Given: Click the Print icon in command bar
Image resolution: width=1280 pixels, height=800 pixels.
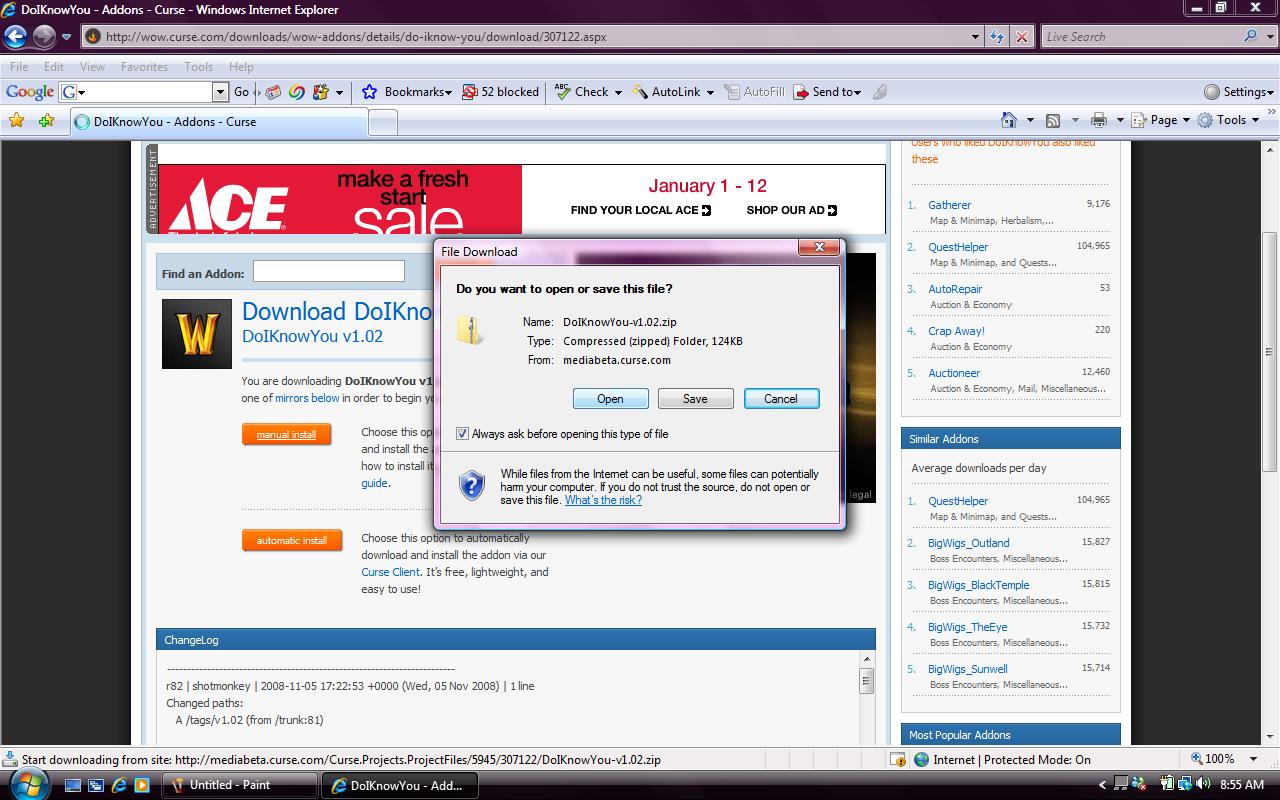Looking at the screenshot, I should [1099, 120].
